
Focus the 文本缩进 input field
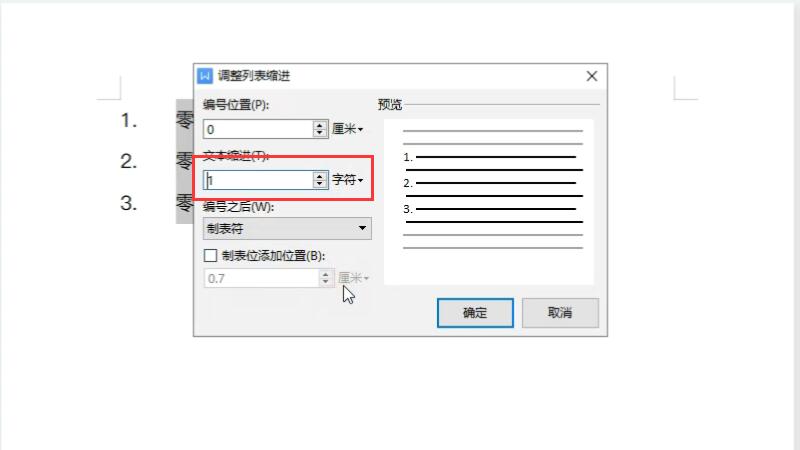(258, 180)
